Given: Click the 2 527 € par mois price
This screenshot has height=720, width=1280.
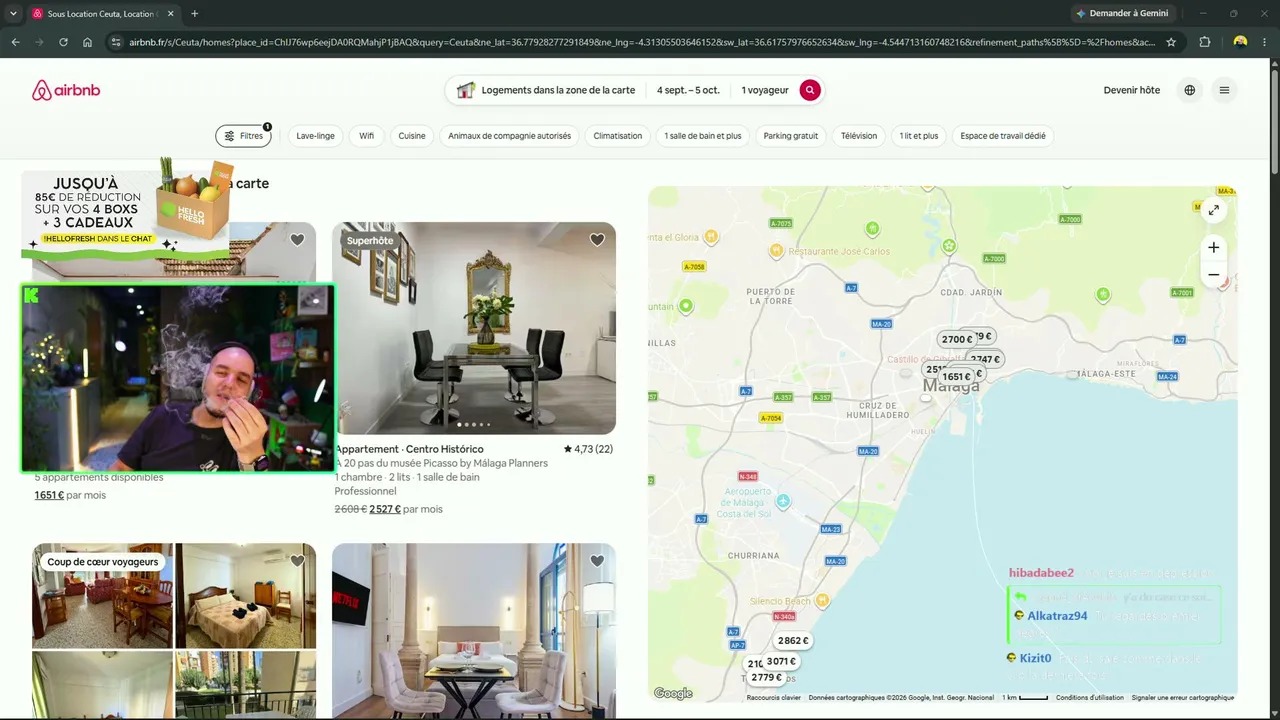Looking at the screenshot, I should pyautogui.click(x=406, y=509).
